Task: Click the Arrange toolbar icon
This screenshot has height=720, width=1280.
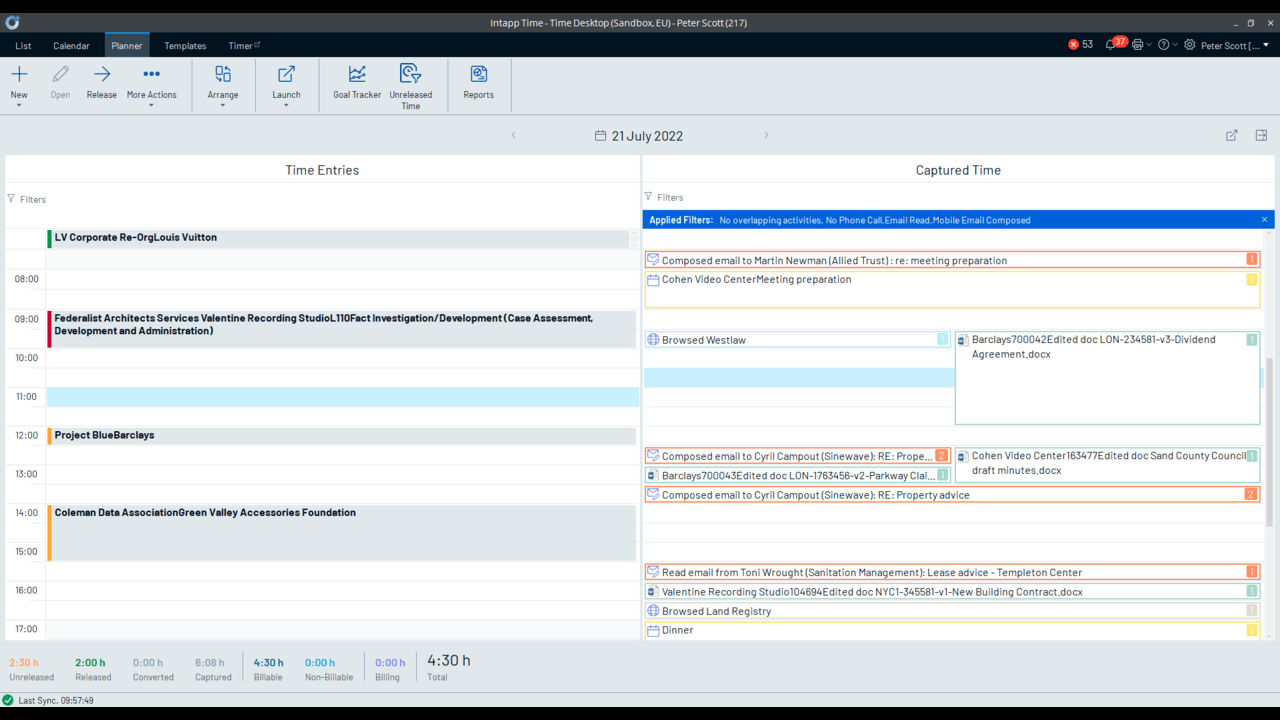Action: coord(223,74)
